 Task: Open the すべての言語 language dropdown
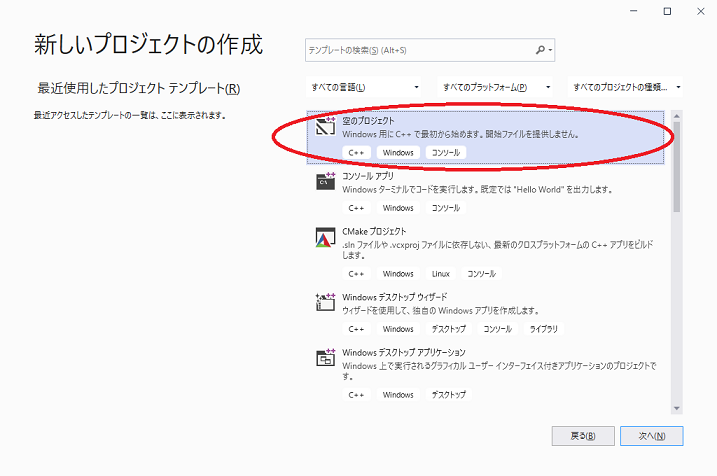click(364, 87)
